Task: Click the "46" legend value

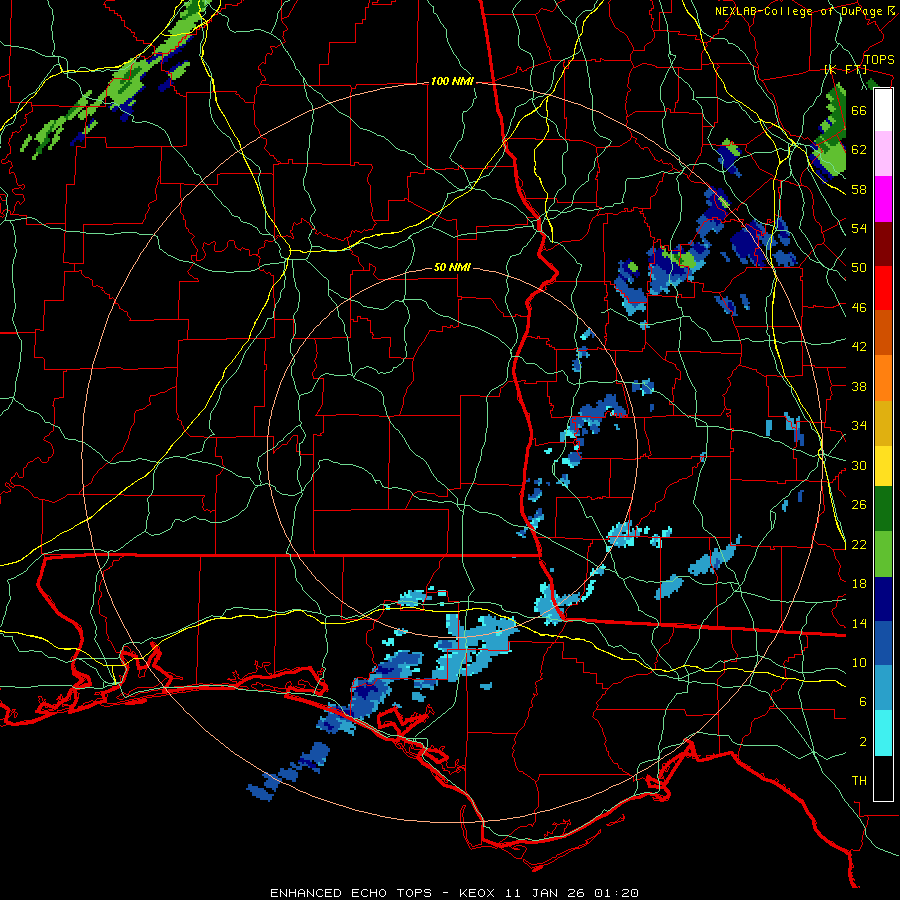Action: pyautogui.click(x=859, y=308)
